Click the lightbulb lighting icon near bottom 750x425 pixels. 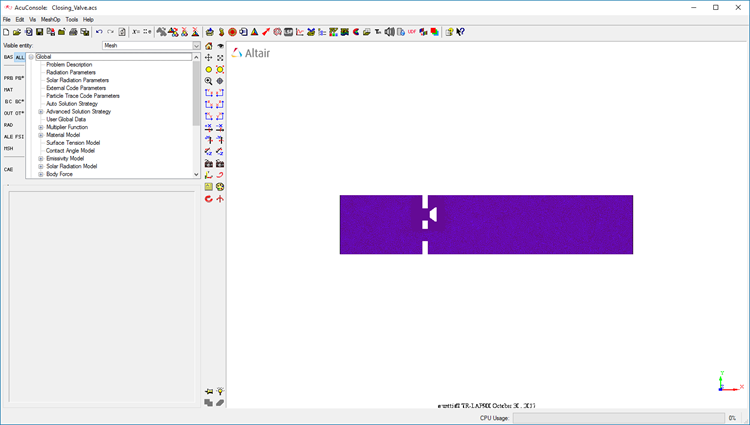220,391
